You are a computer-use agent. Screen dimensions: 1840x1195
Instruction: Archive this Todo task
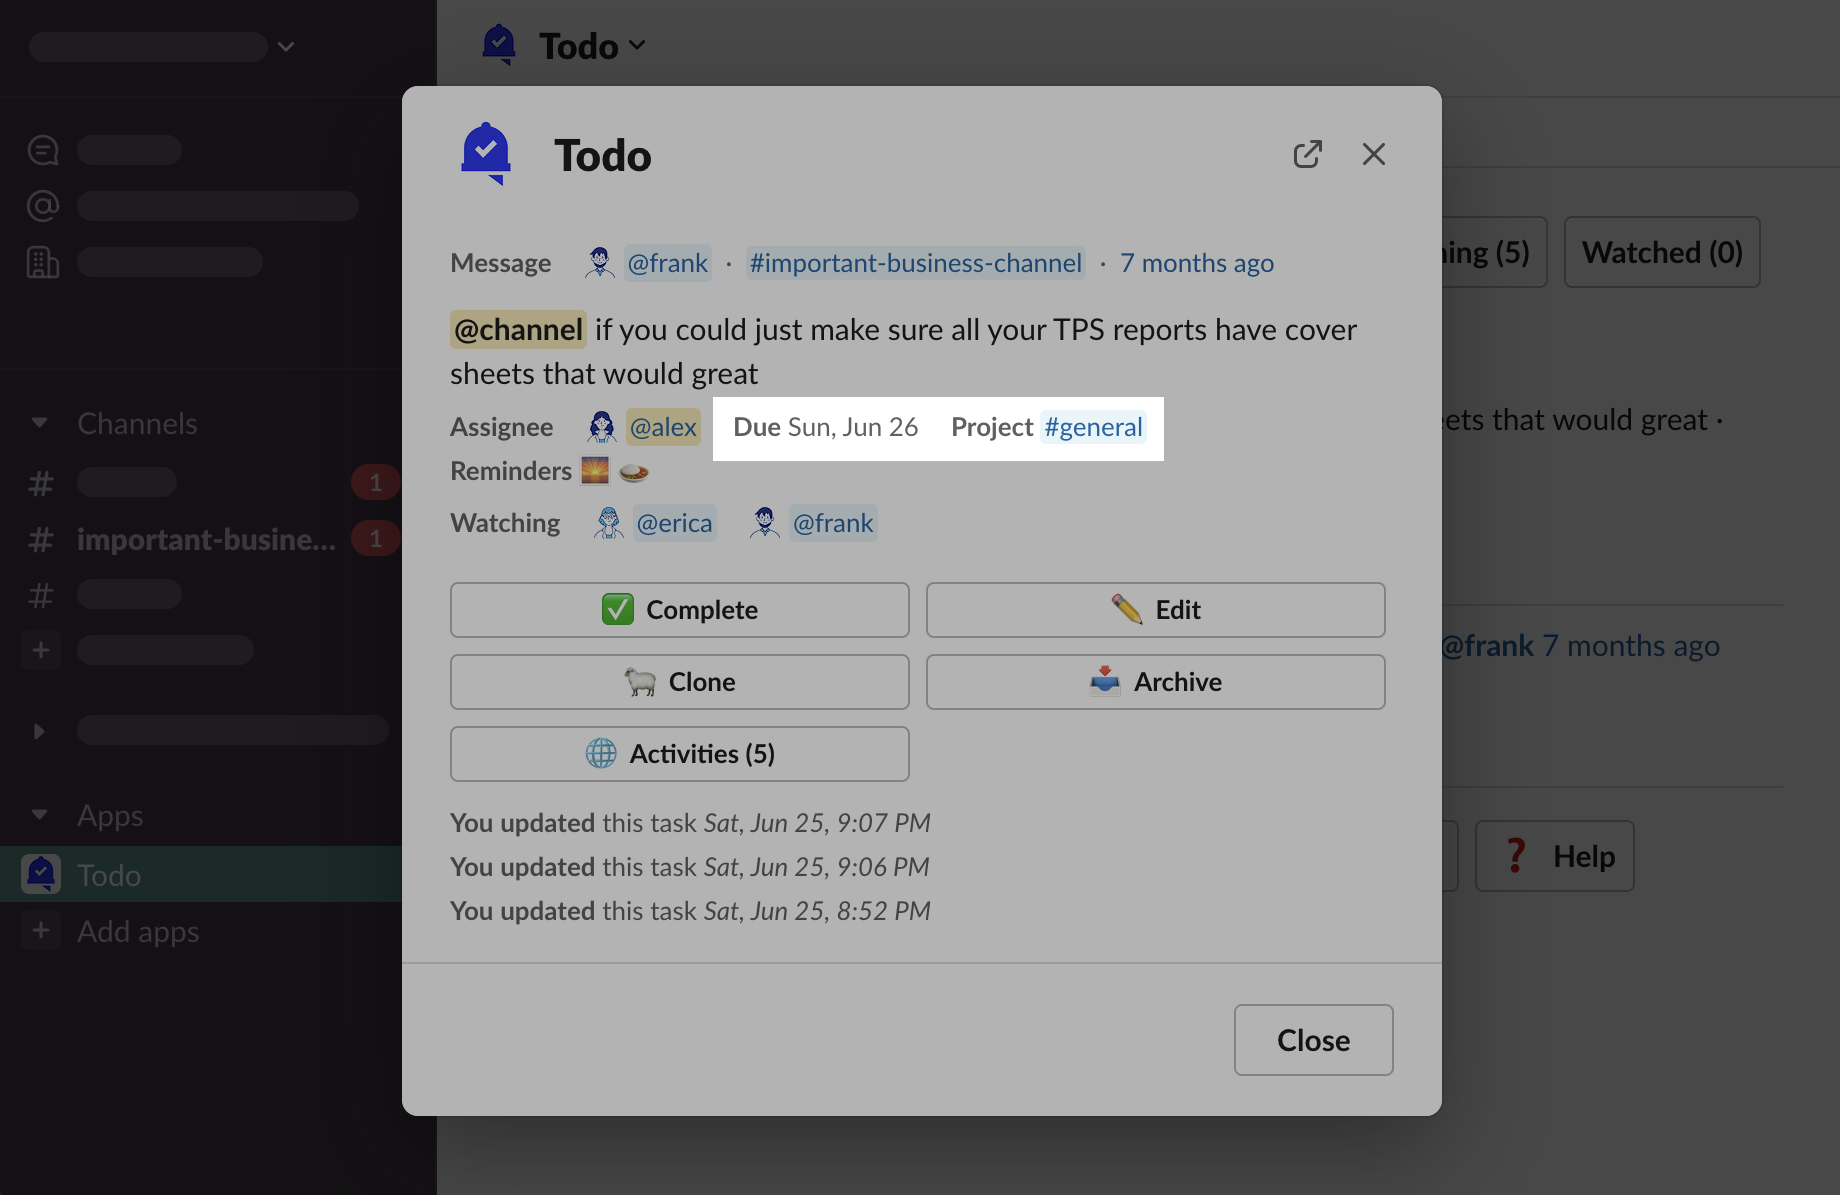point(1155,682)
